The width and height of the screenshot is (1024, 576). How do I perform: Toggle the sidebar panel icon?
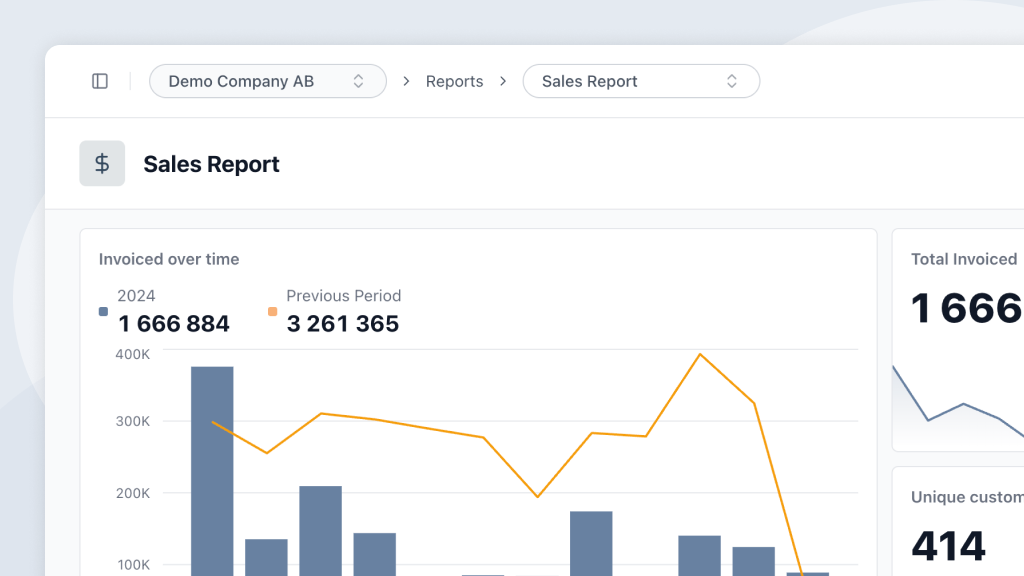click(x=99, y=81)
